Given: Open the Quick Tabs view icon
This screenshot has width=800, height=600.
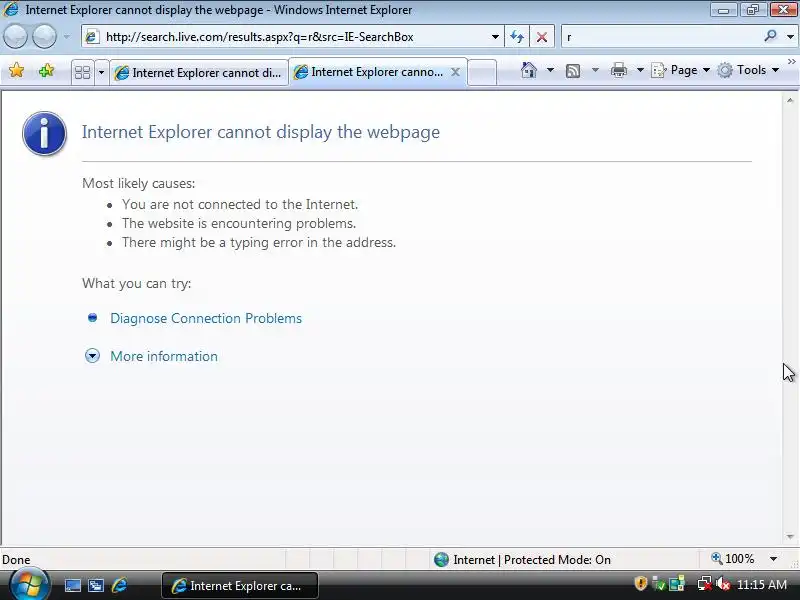Looking at the screenshot, I should coord(82,72).
